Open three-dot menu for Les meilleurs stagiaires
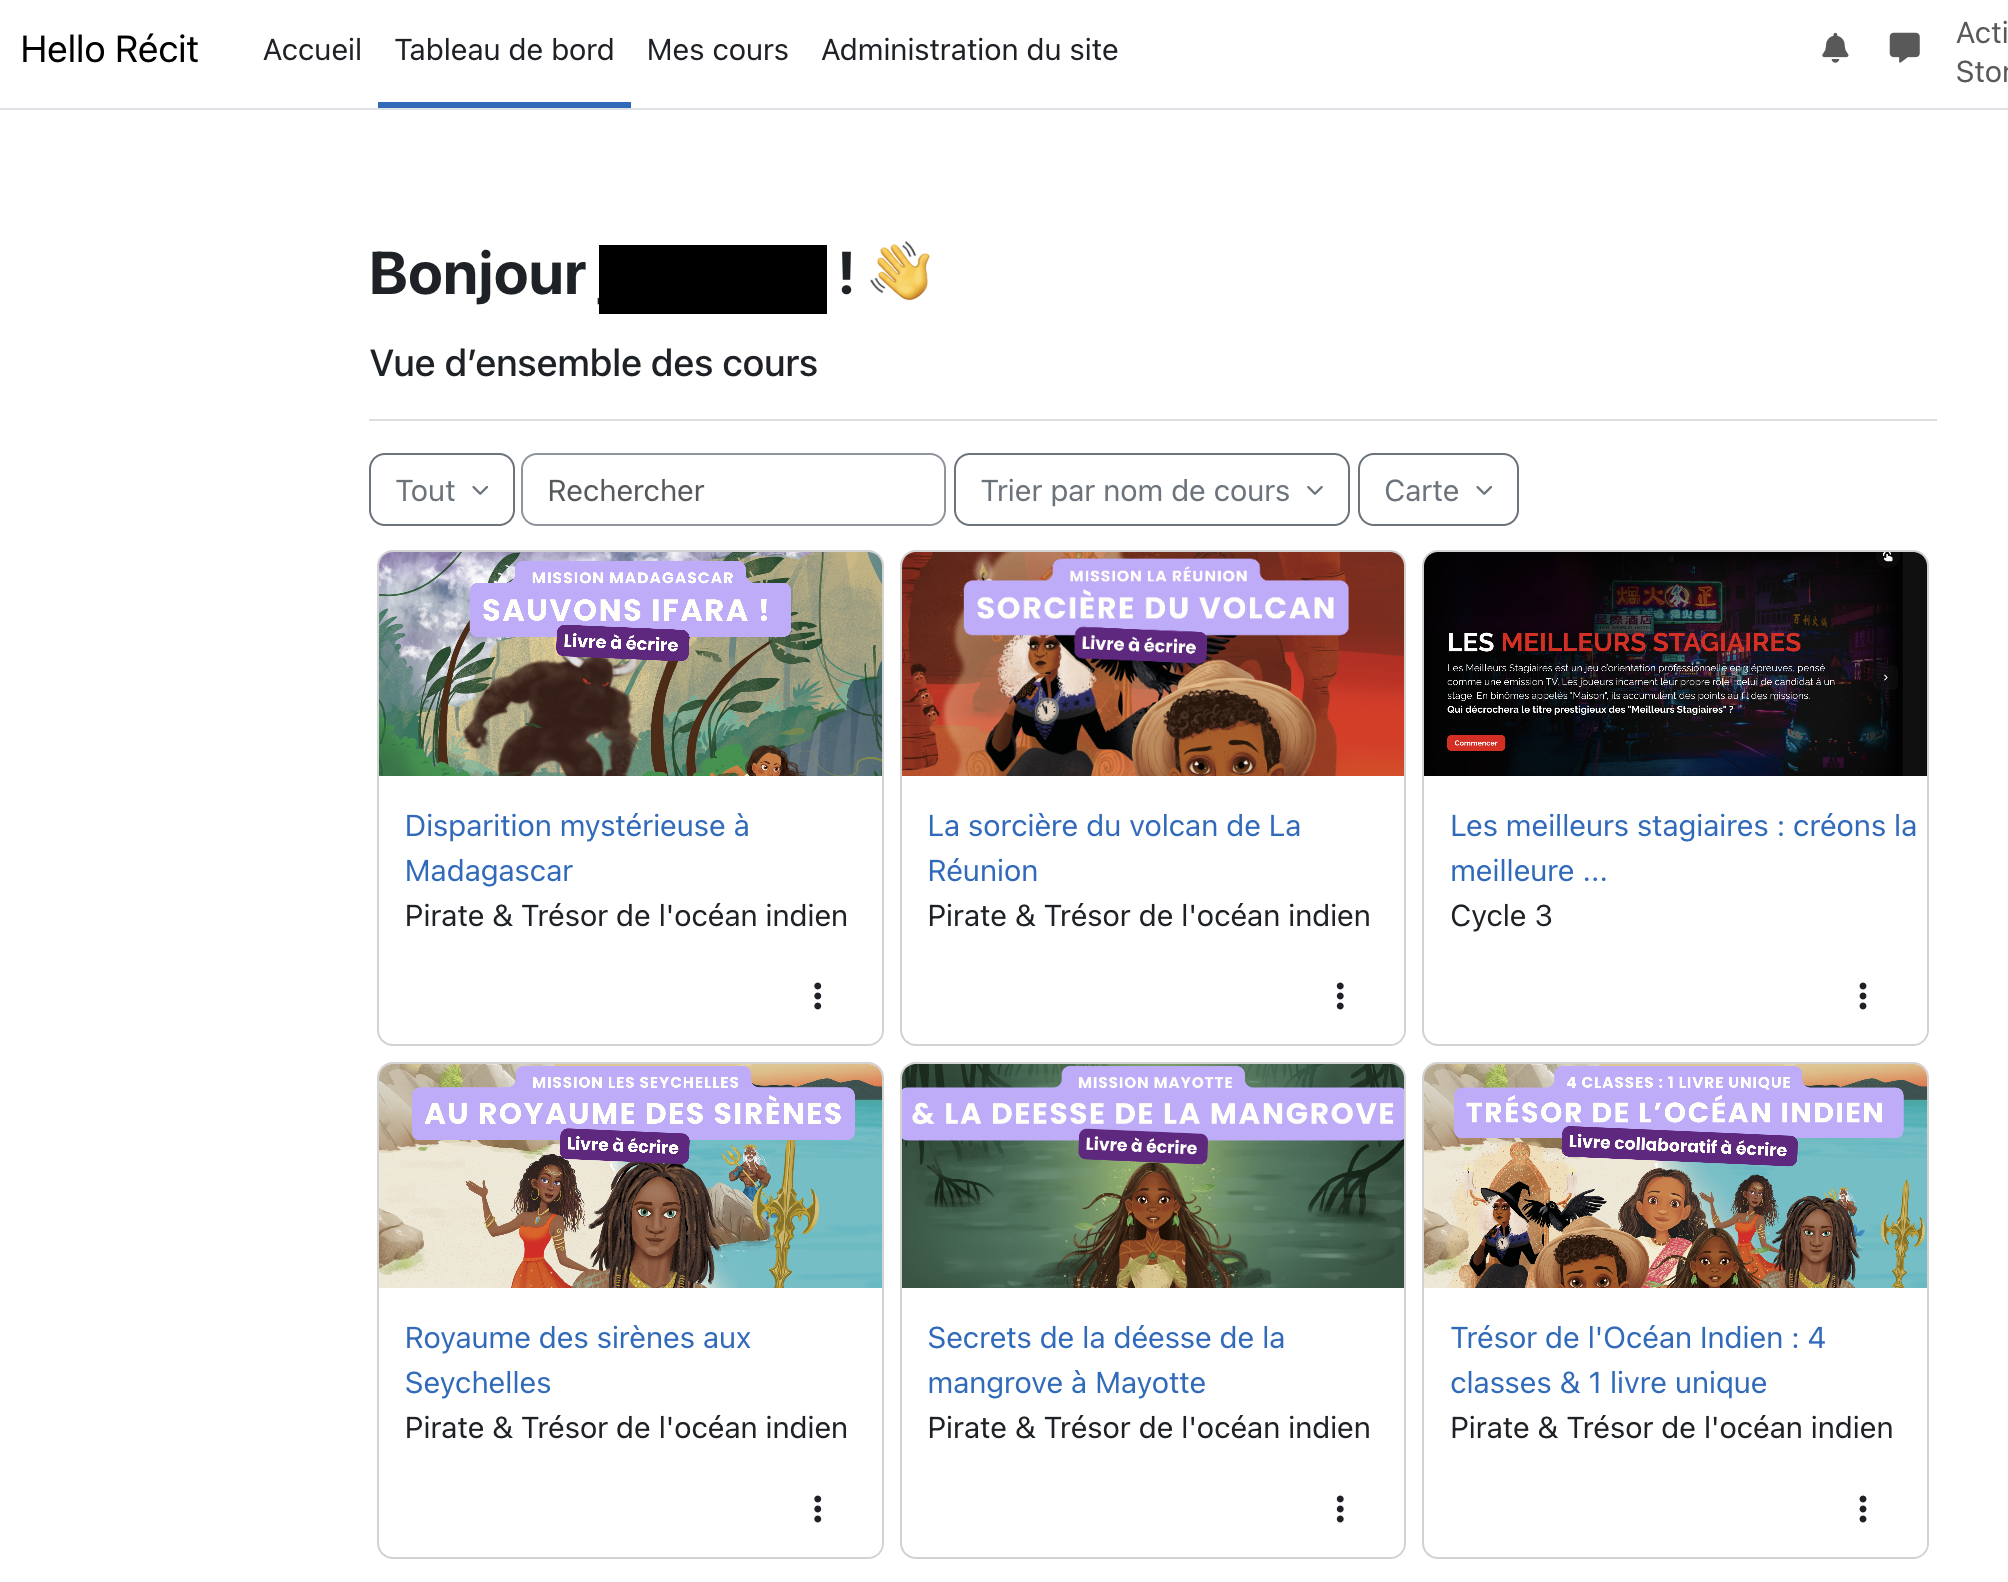This screenshot has height=1582, width=2008. (x=1862, y=996)
